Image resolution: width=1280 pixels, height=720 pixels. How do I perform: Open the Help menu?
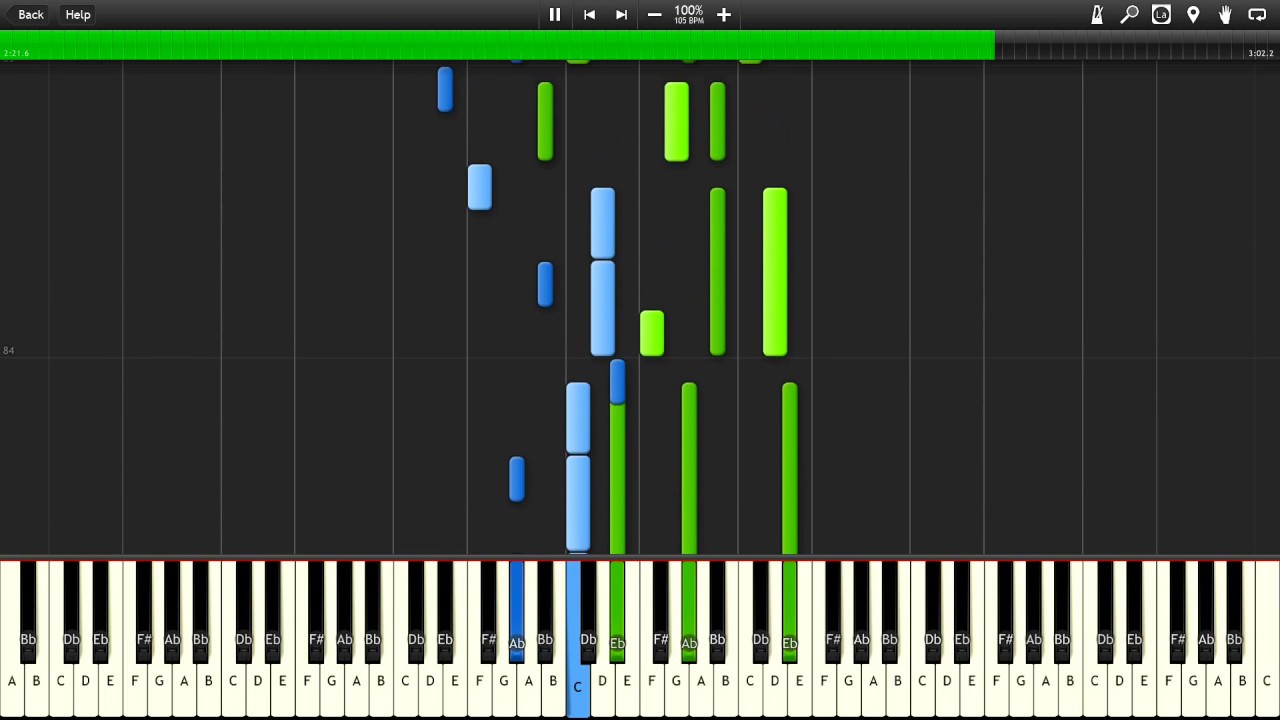78,14
